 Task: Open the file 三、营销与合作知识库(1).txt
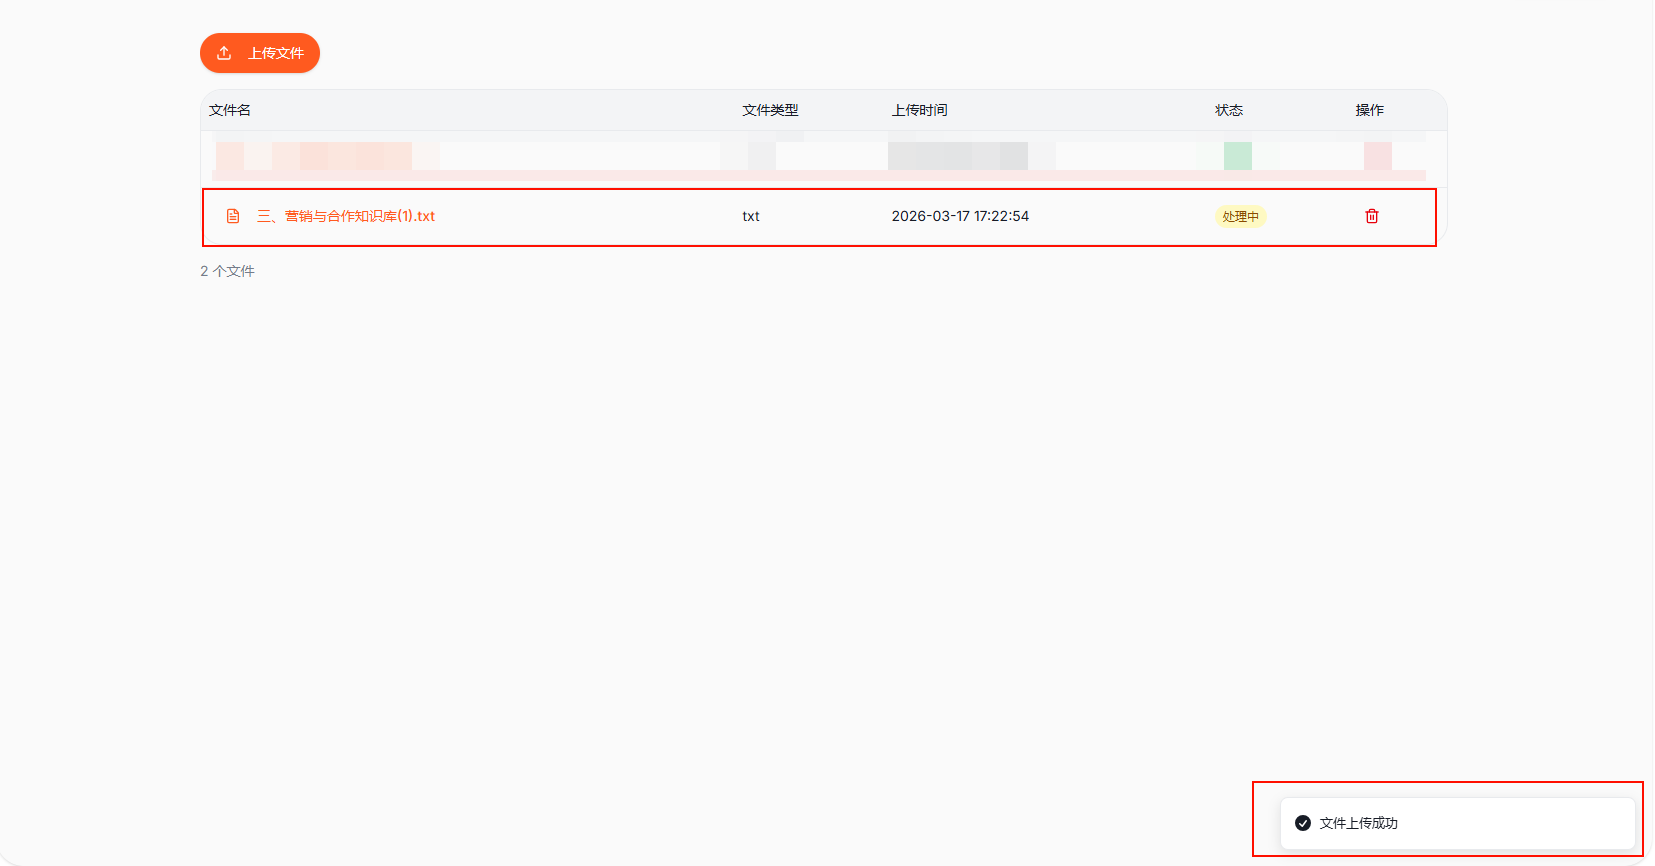click(x=346, y=216)
